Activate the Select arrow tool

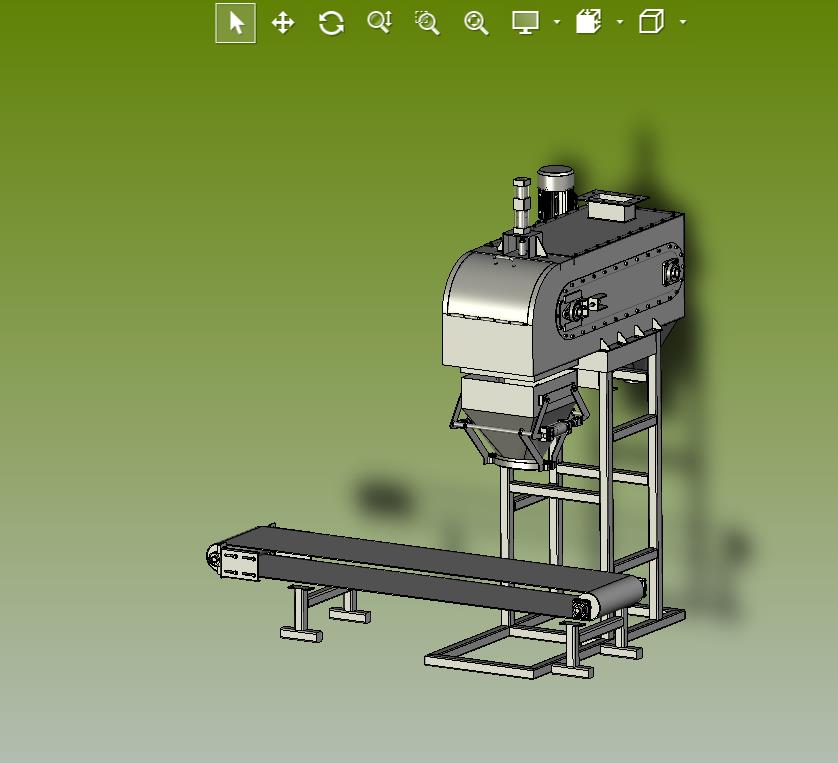click(236, 23)
